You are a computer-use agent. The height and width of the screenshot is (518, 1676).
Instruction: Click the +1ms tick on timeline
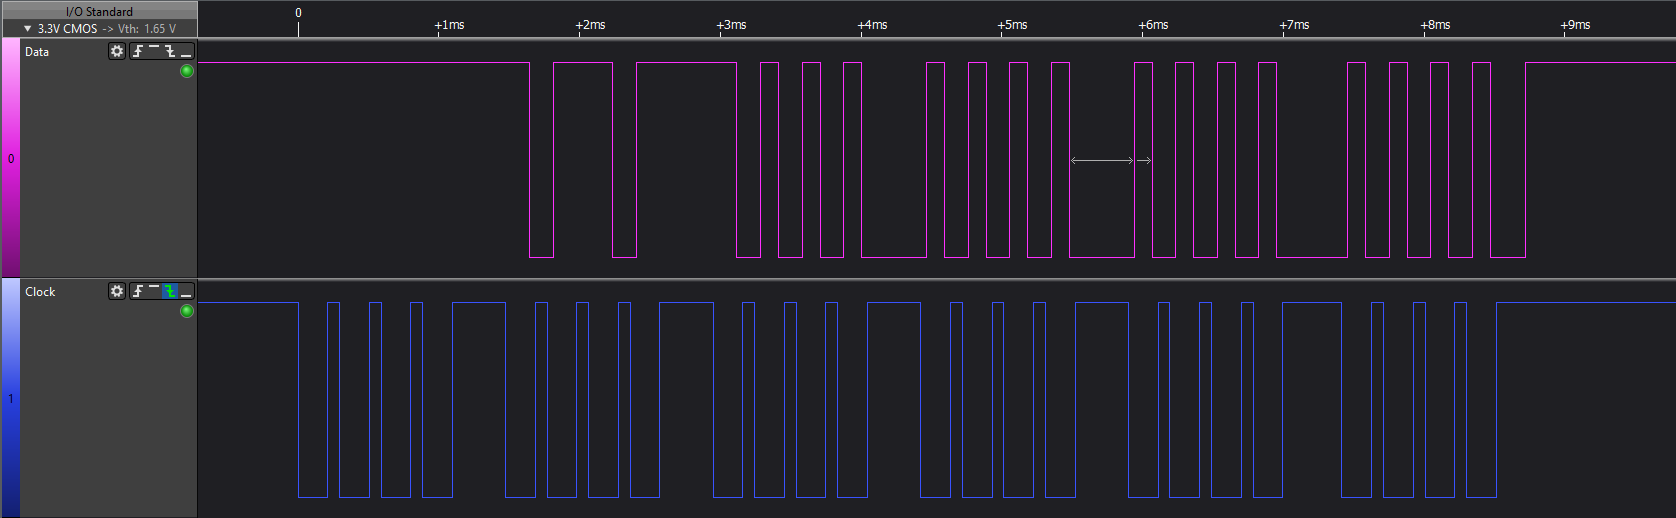[449, 25]
